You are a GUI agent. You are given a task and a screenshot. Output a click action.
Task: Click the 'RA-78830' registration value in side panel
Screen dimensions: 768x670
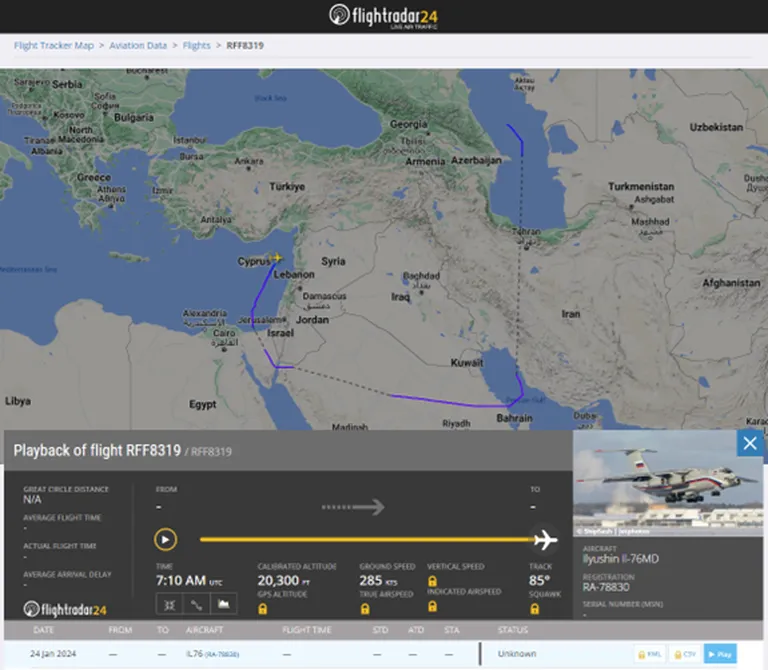click(x=606, y=587)
